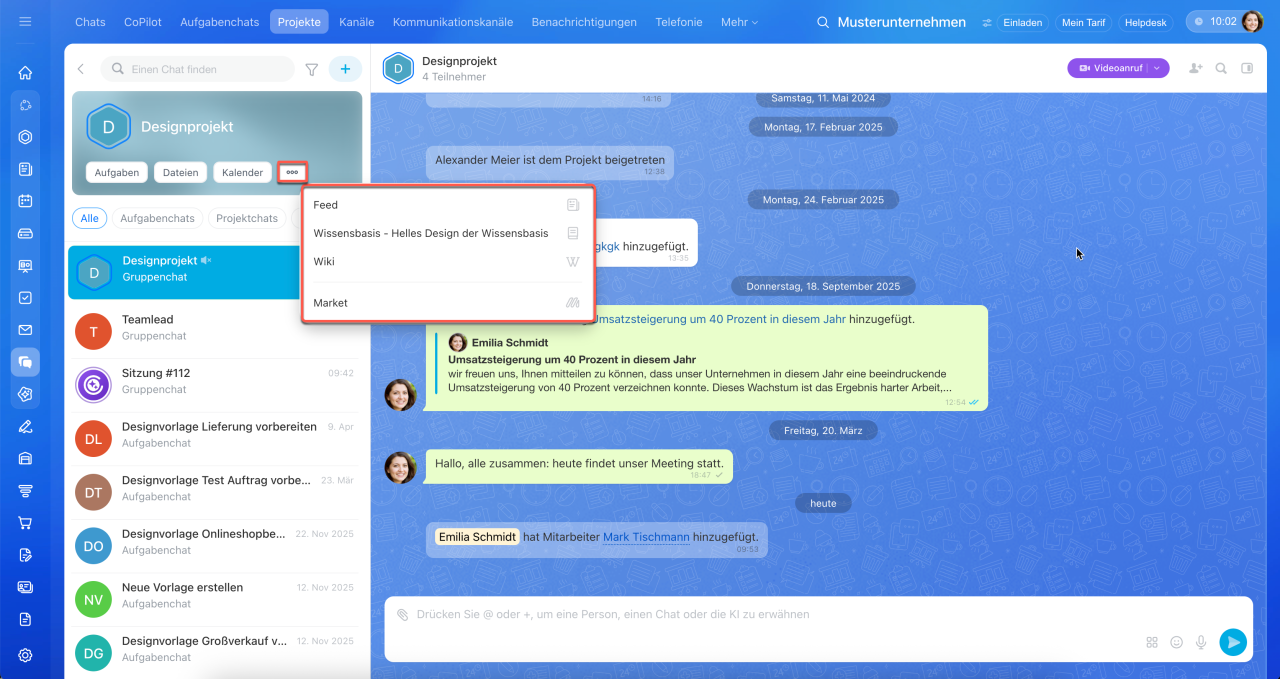This screenshot has width=1280, height=679.
Task: Click the Aufgaben button under Designprojekt
Action: (x=117, y=172)
